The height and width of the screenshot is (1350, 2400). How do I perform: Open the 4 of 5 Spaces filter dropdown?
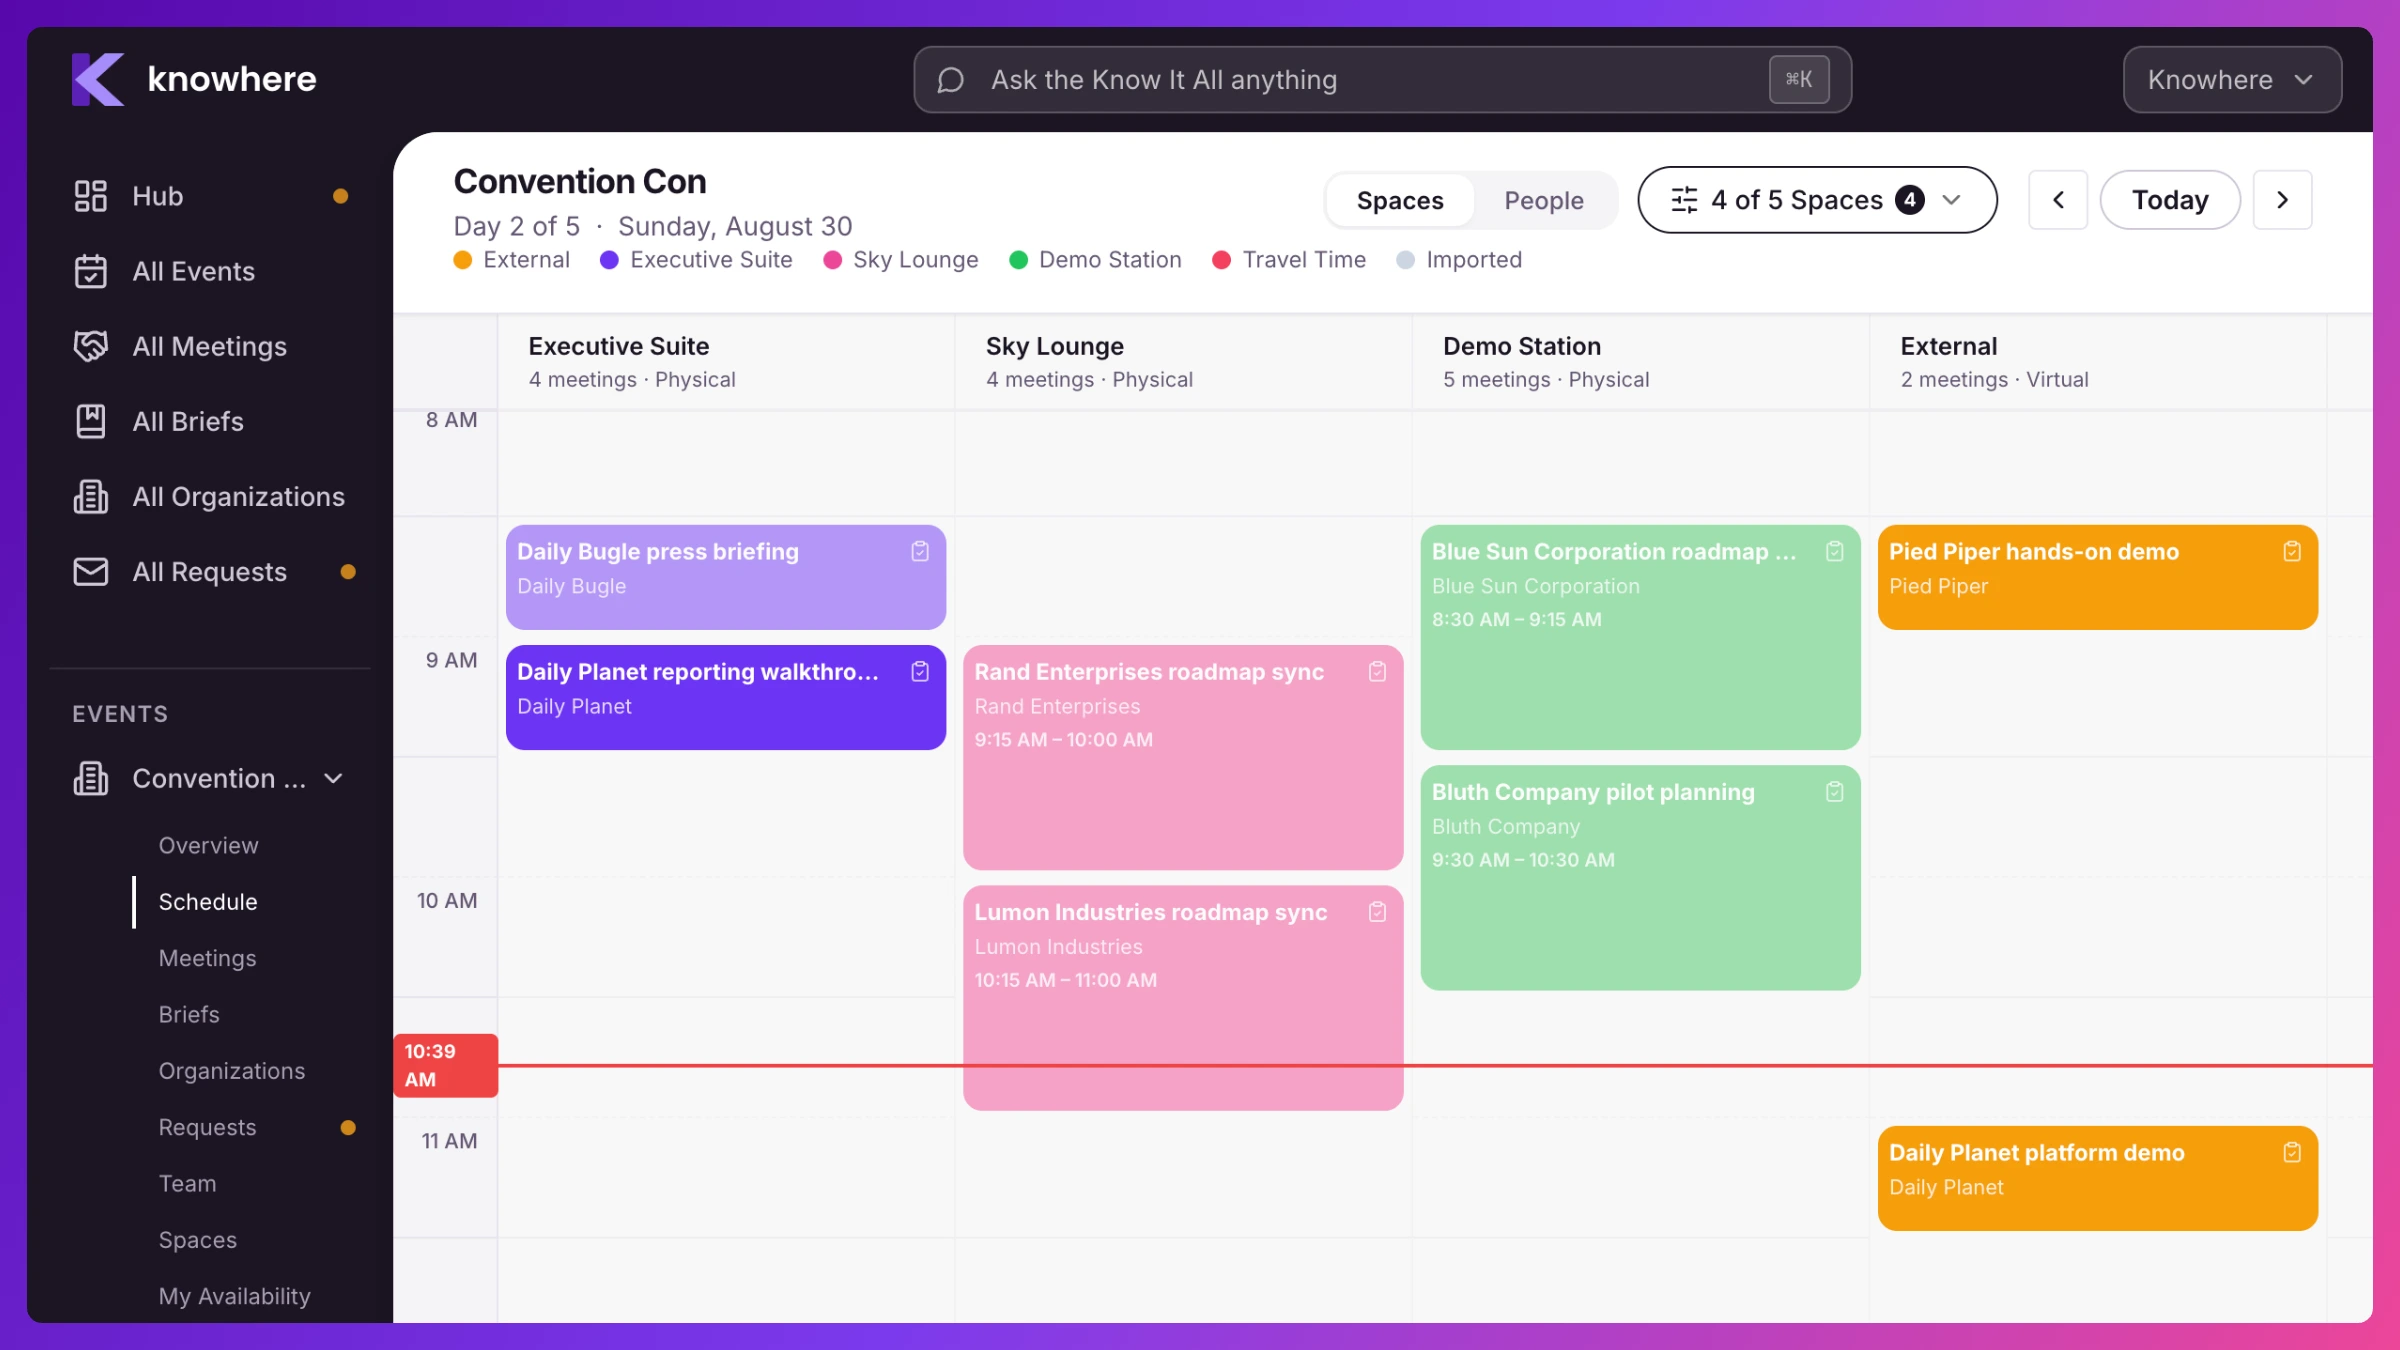coord(1816,200)
